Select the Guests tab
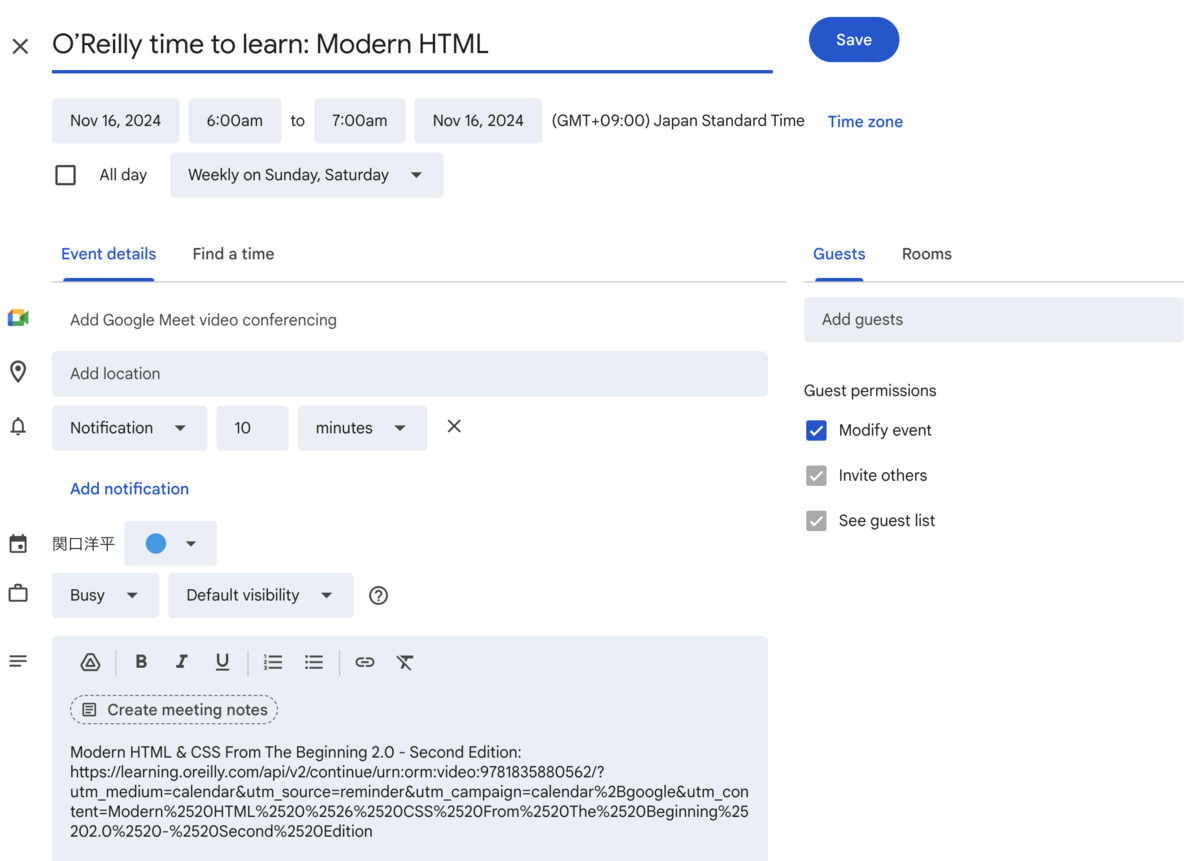The image size is (1200, 861). tap(839, 254)
